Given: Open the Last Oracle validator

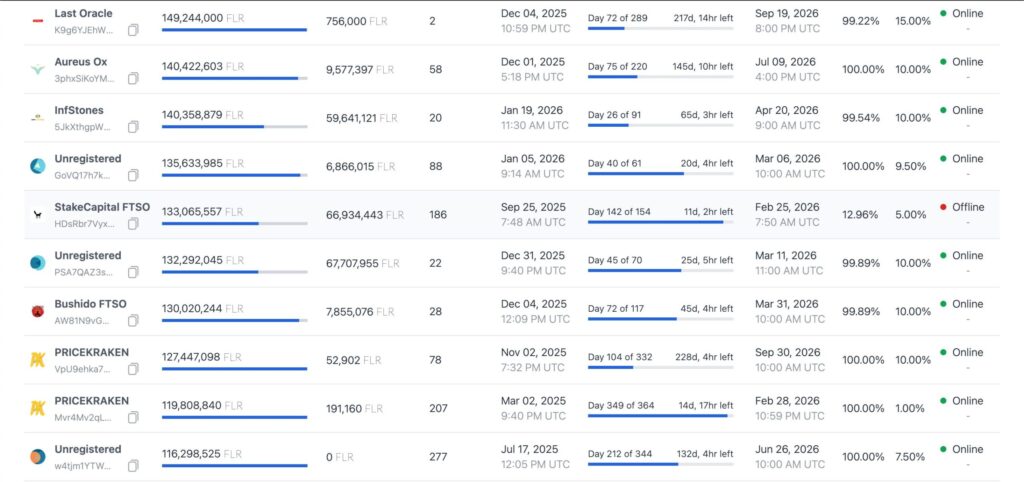Looking at the screenshot, I should pos(83,13).
